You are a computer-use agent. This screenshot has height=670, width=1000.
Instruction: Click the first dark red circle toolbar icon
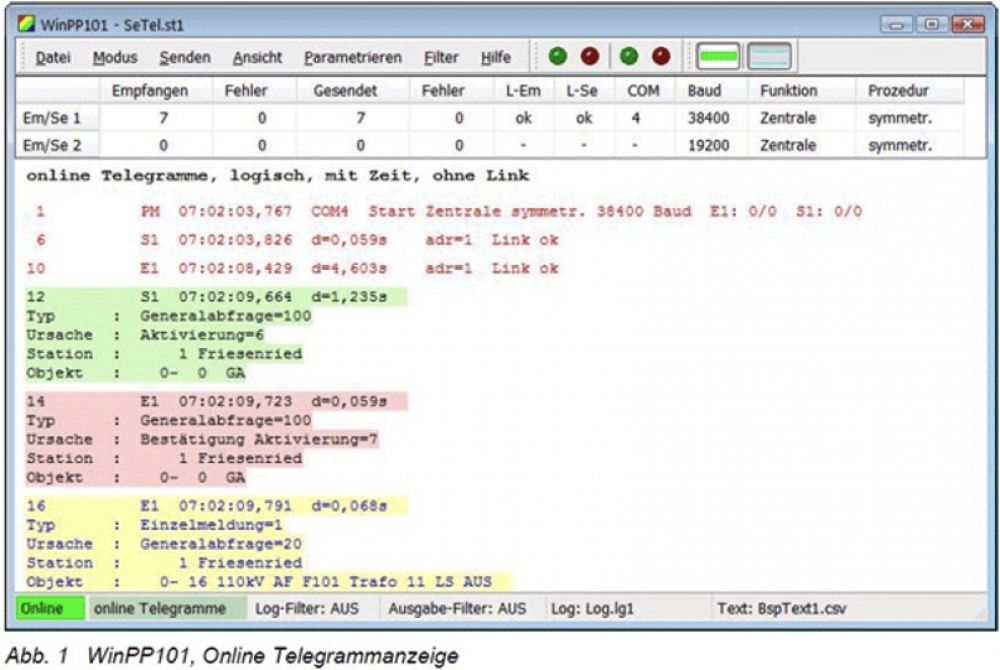click(590, 58)
